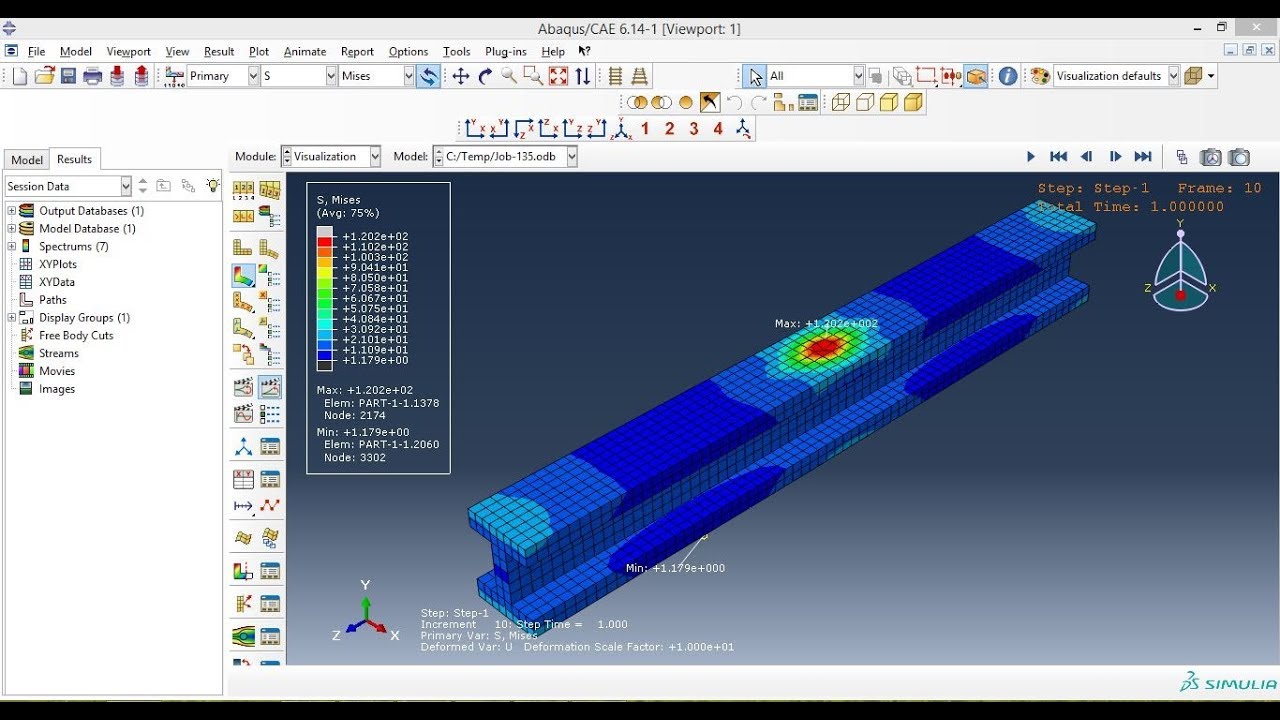Click Plot Contours on Deformed Shape icon
This screenshot has height=720, width=1280.
(243, 275)
